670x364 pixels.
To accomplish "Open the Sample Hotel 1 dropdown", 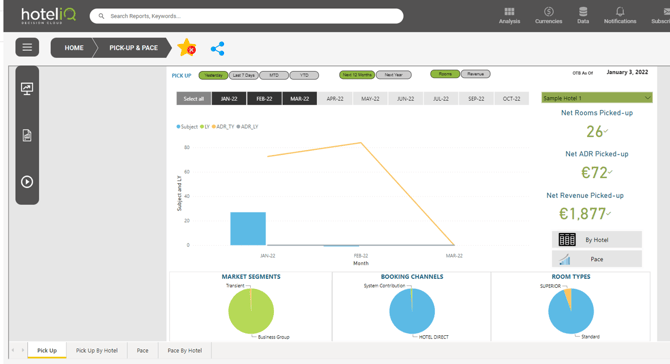I will coord(597,98).
